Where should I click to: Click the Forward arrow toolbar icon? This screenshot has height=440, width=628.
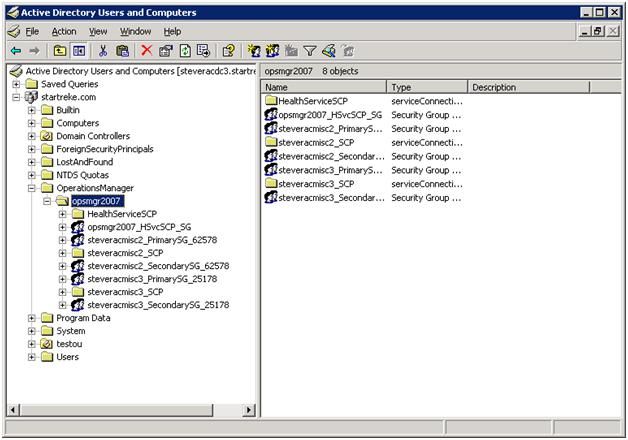coord(34,51)
